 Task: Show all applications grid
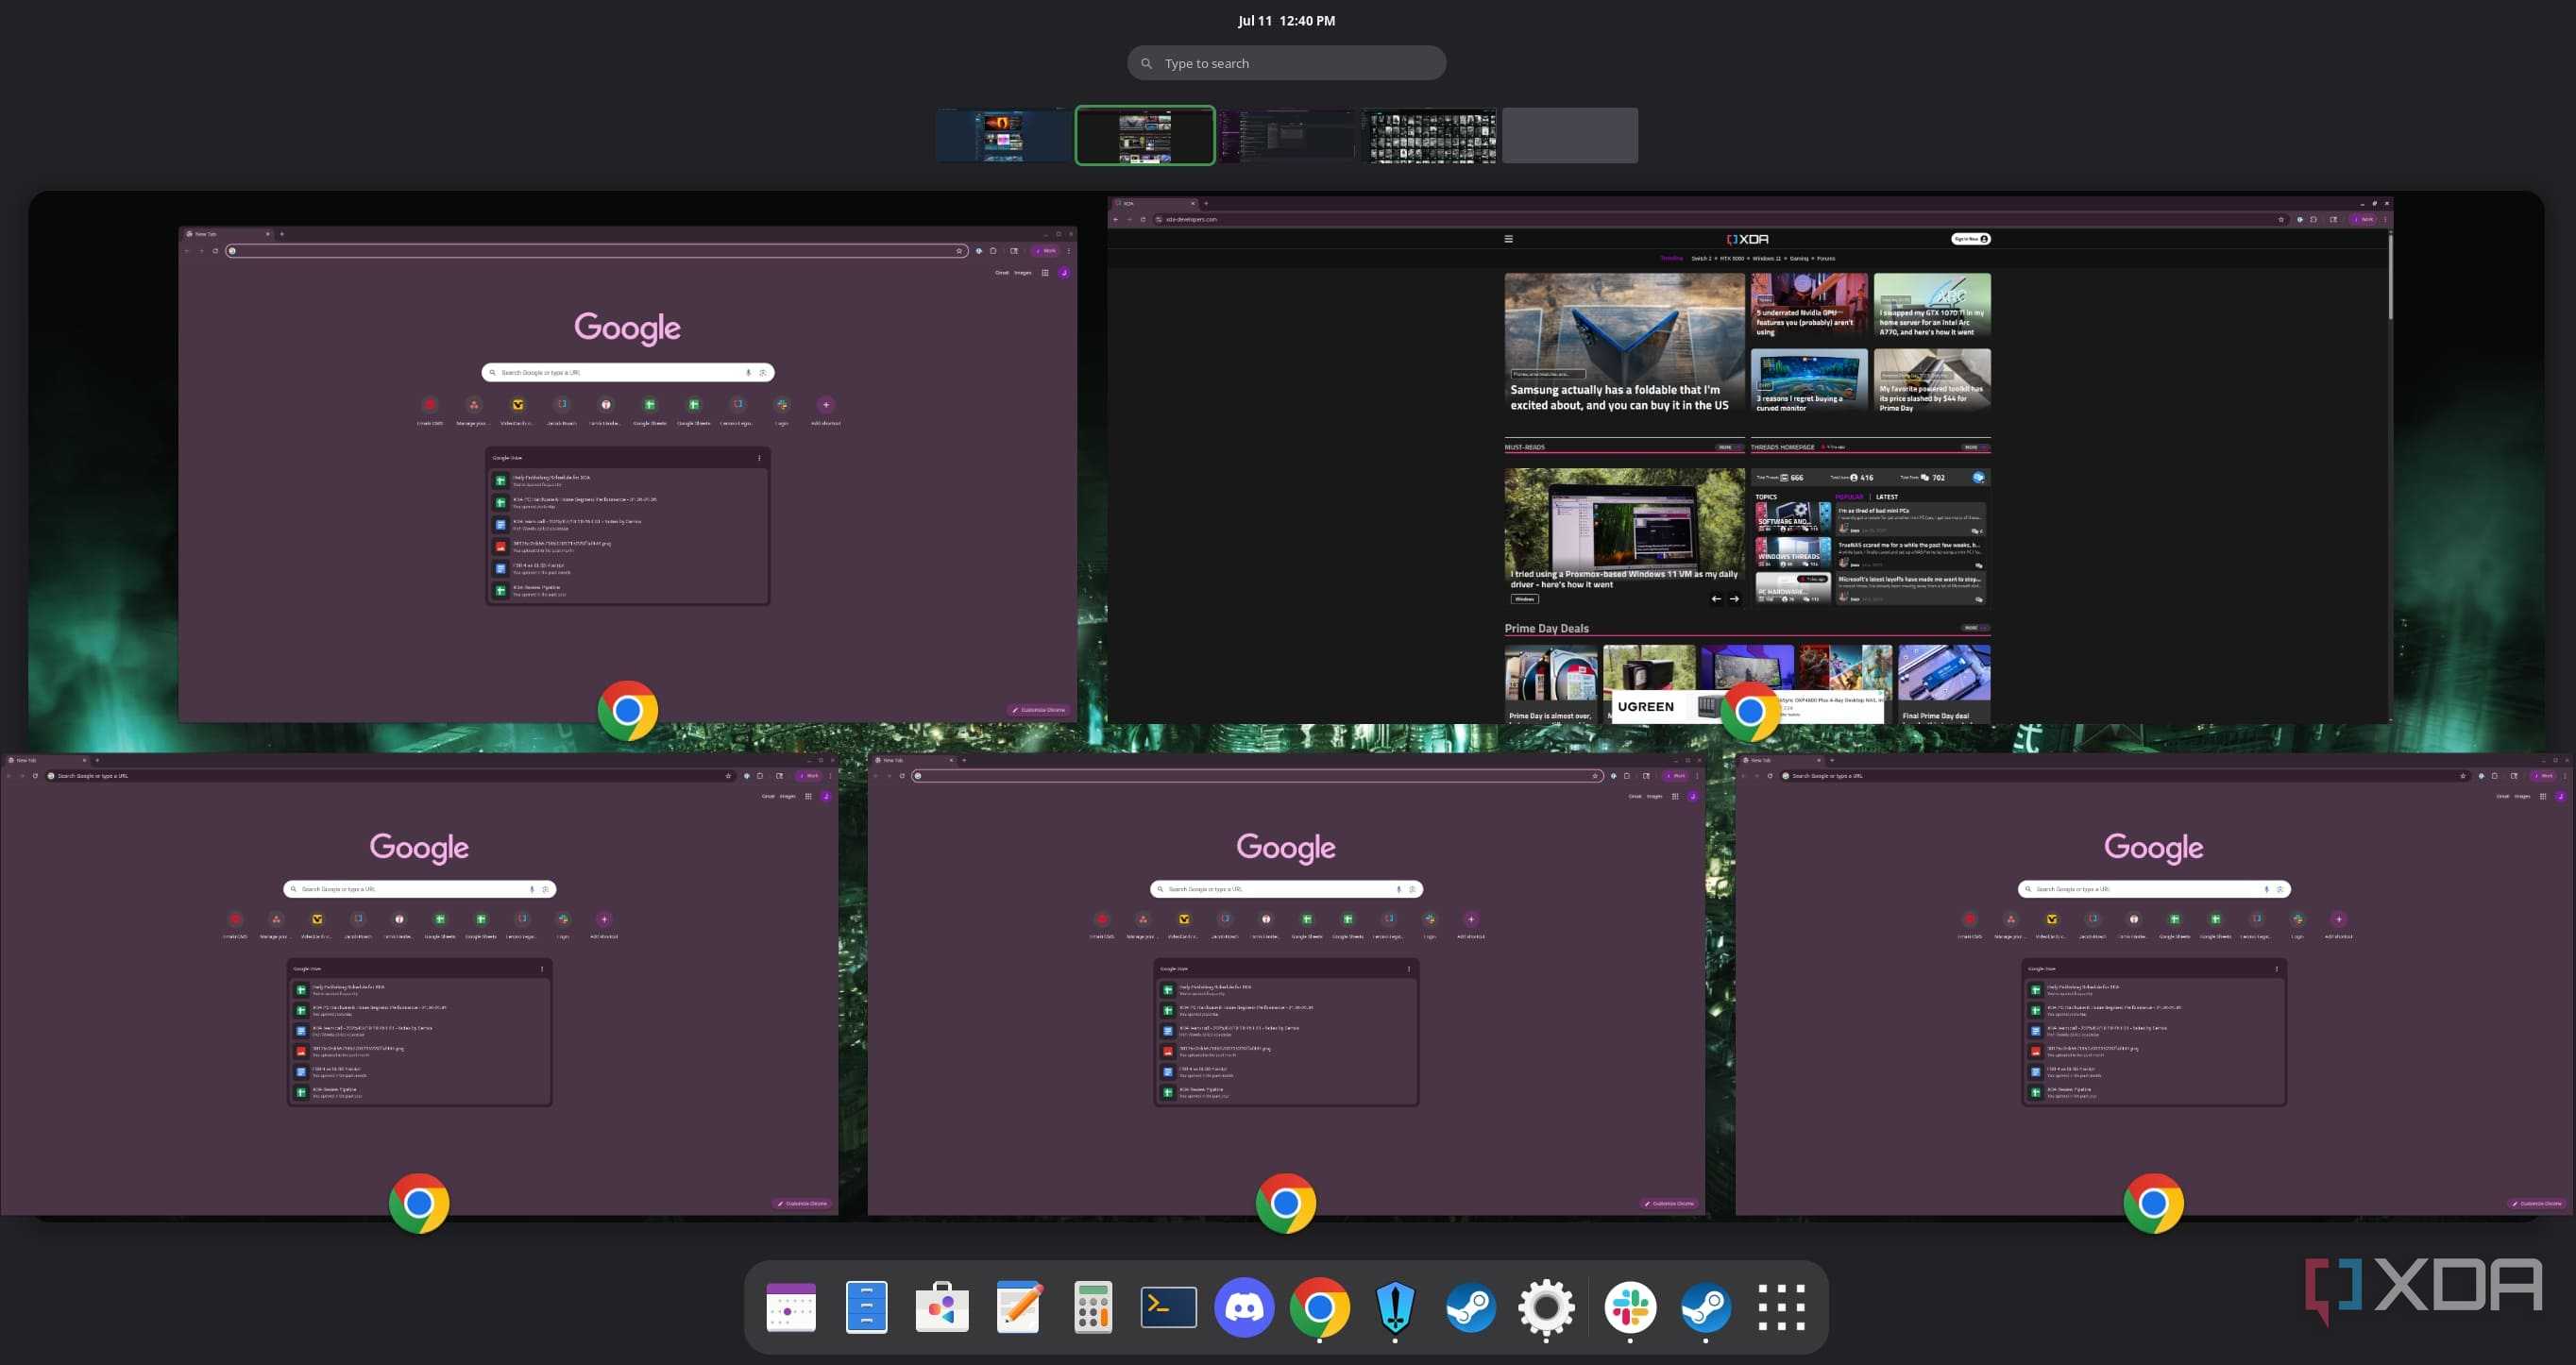(1781, 1307)
